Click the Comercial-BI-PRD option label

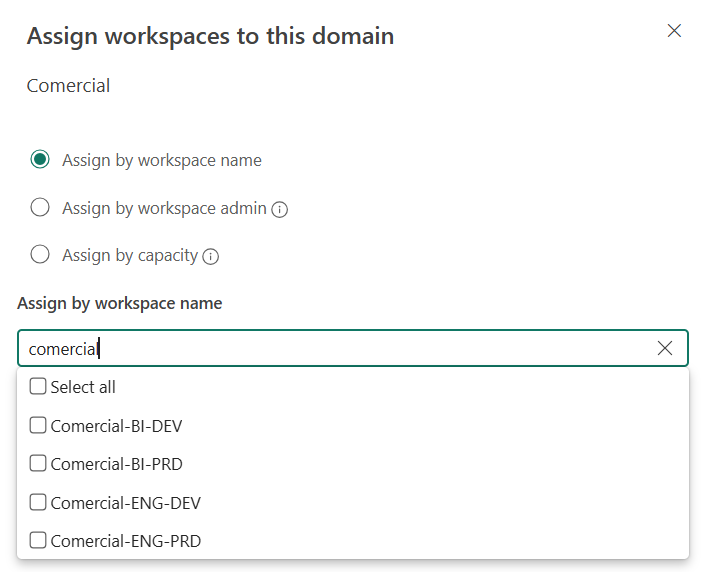tap(116, 464)
